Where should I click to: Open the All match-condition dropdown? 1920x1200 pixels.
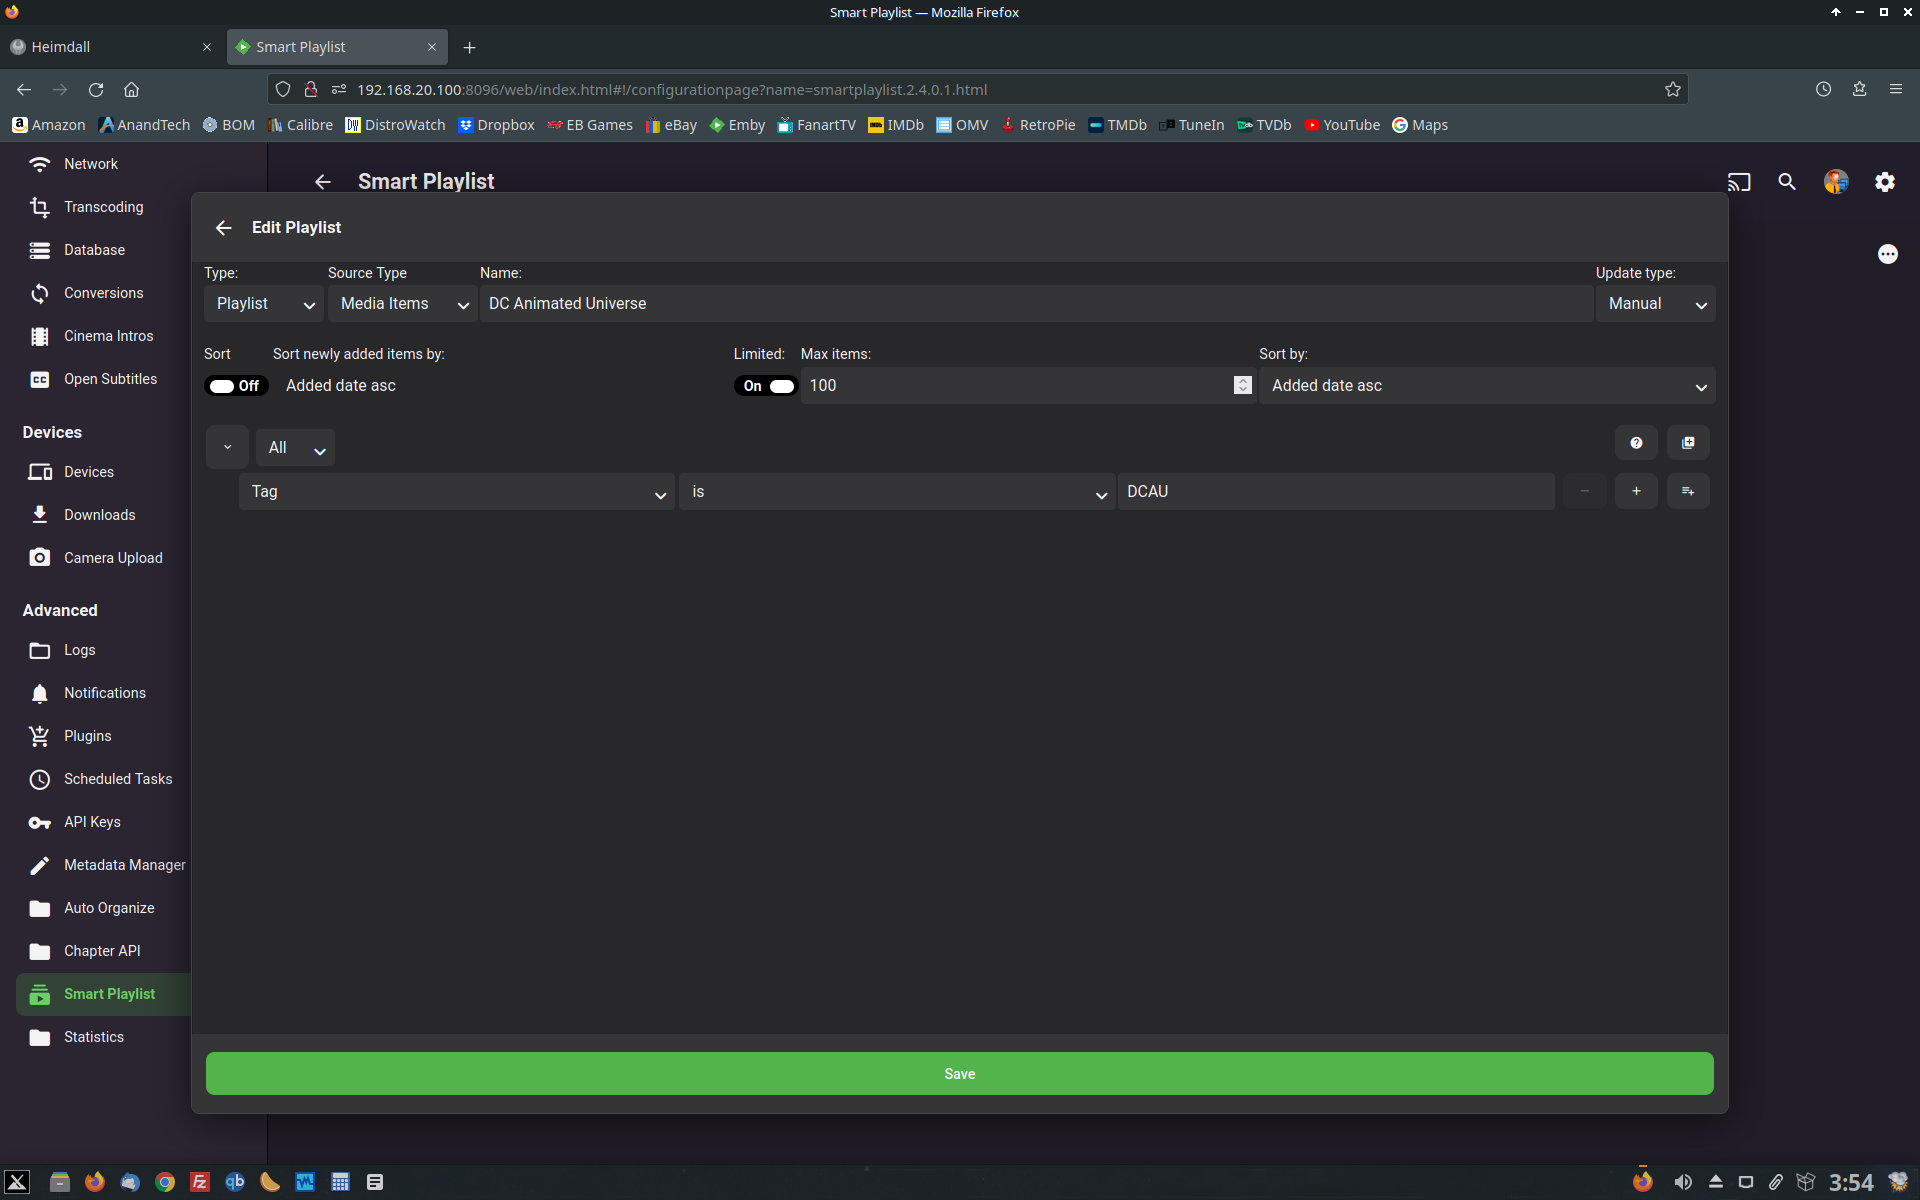[295, 448]
